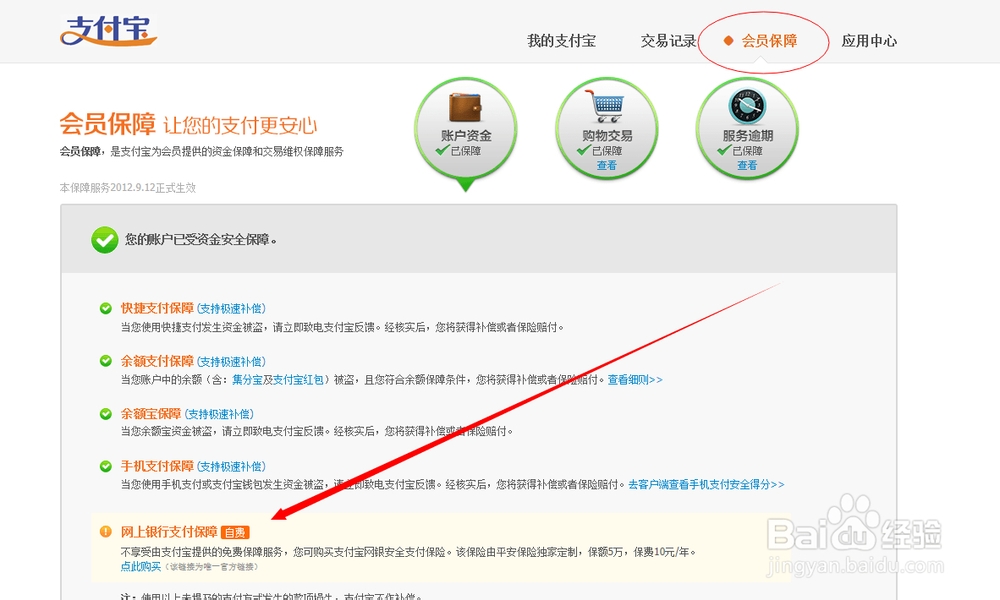Open 我的支付宝 menu item
Image resolution: width=1000 pixels, height=600 pixels.
tap(561, 41)
